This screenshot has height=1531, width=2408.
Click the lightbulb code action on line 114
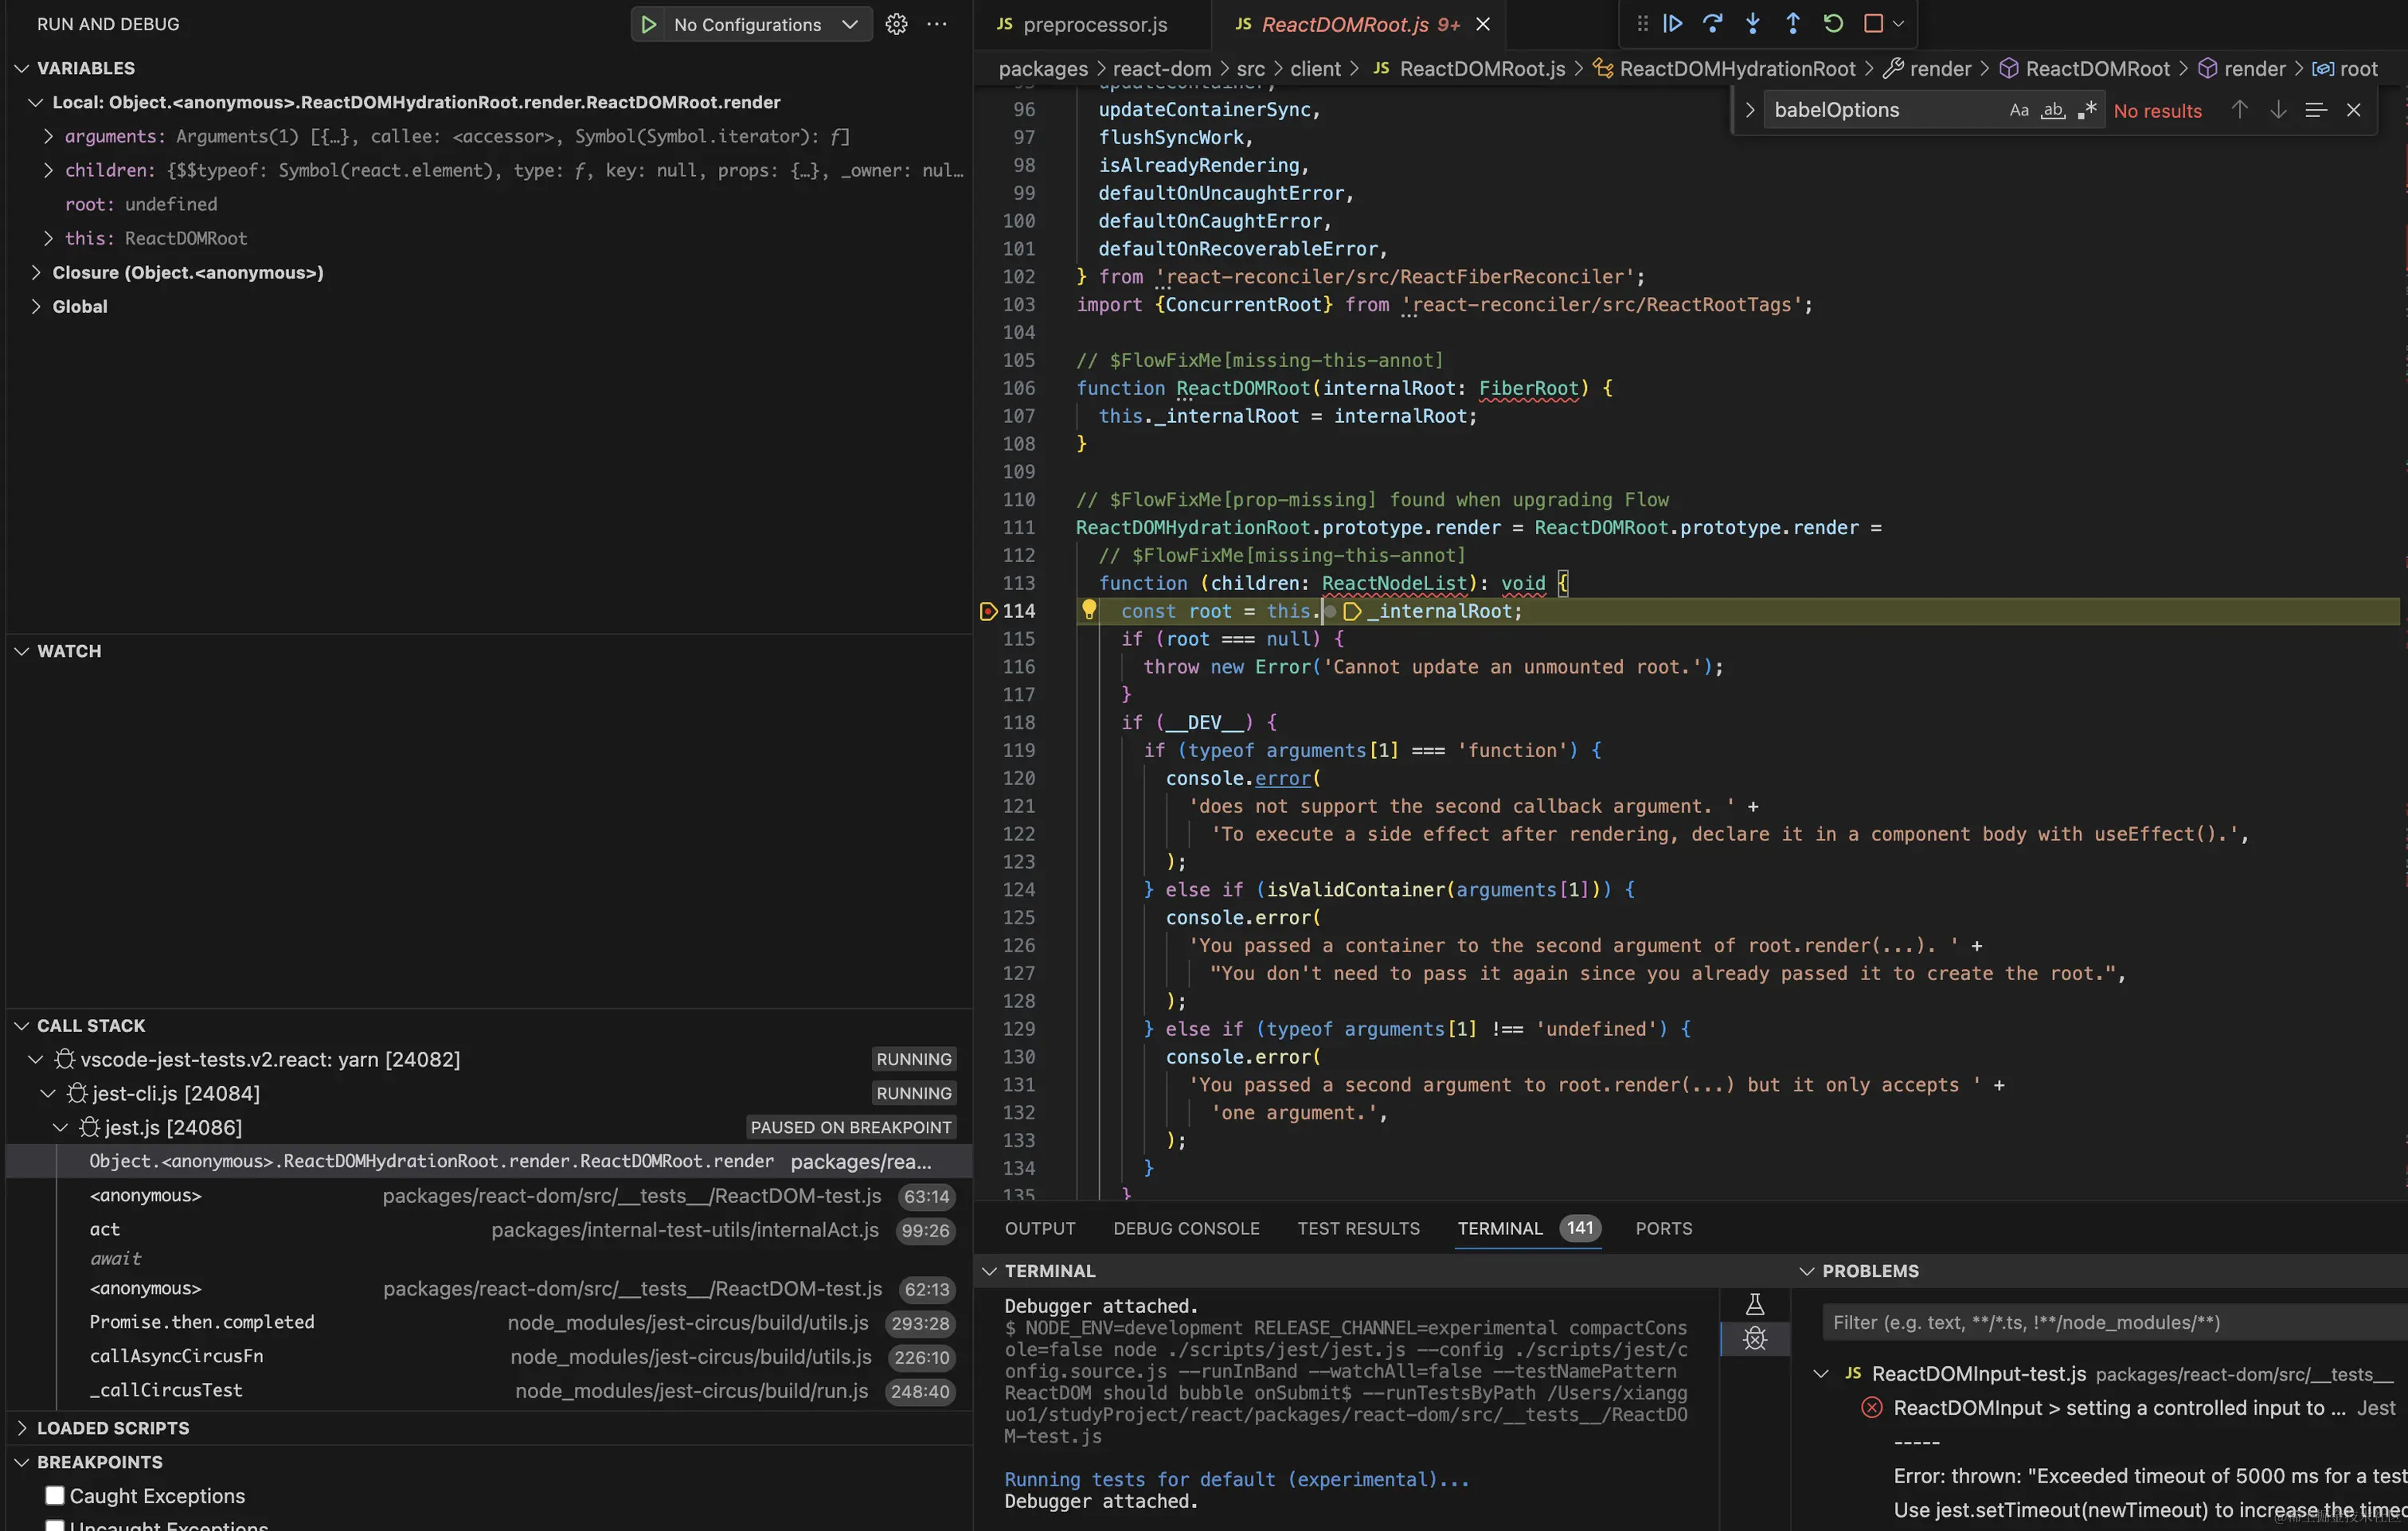tap(1089, 609)
